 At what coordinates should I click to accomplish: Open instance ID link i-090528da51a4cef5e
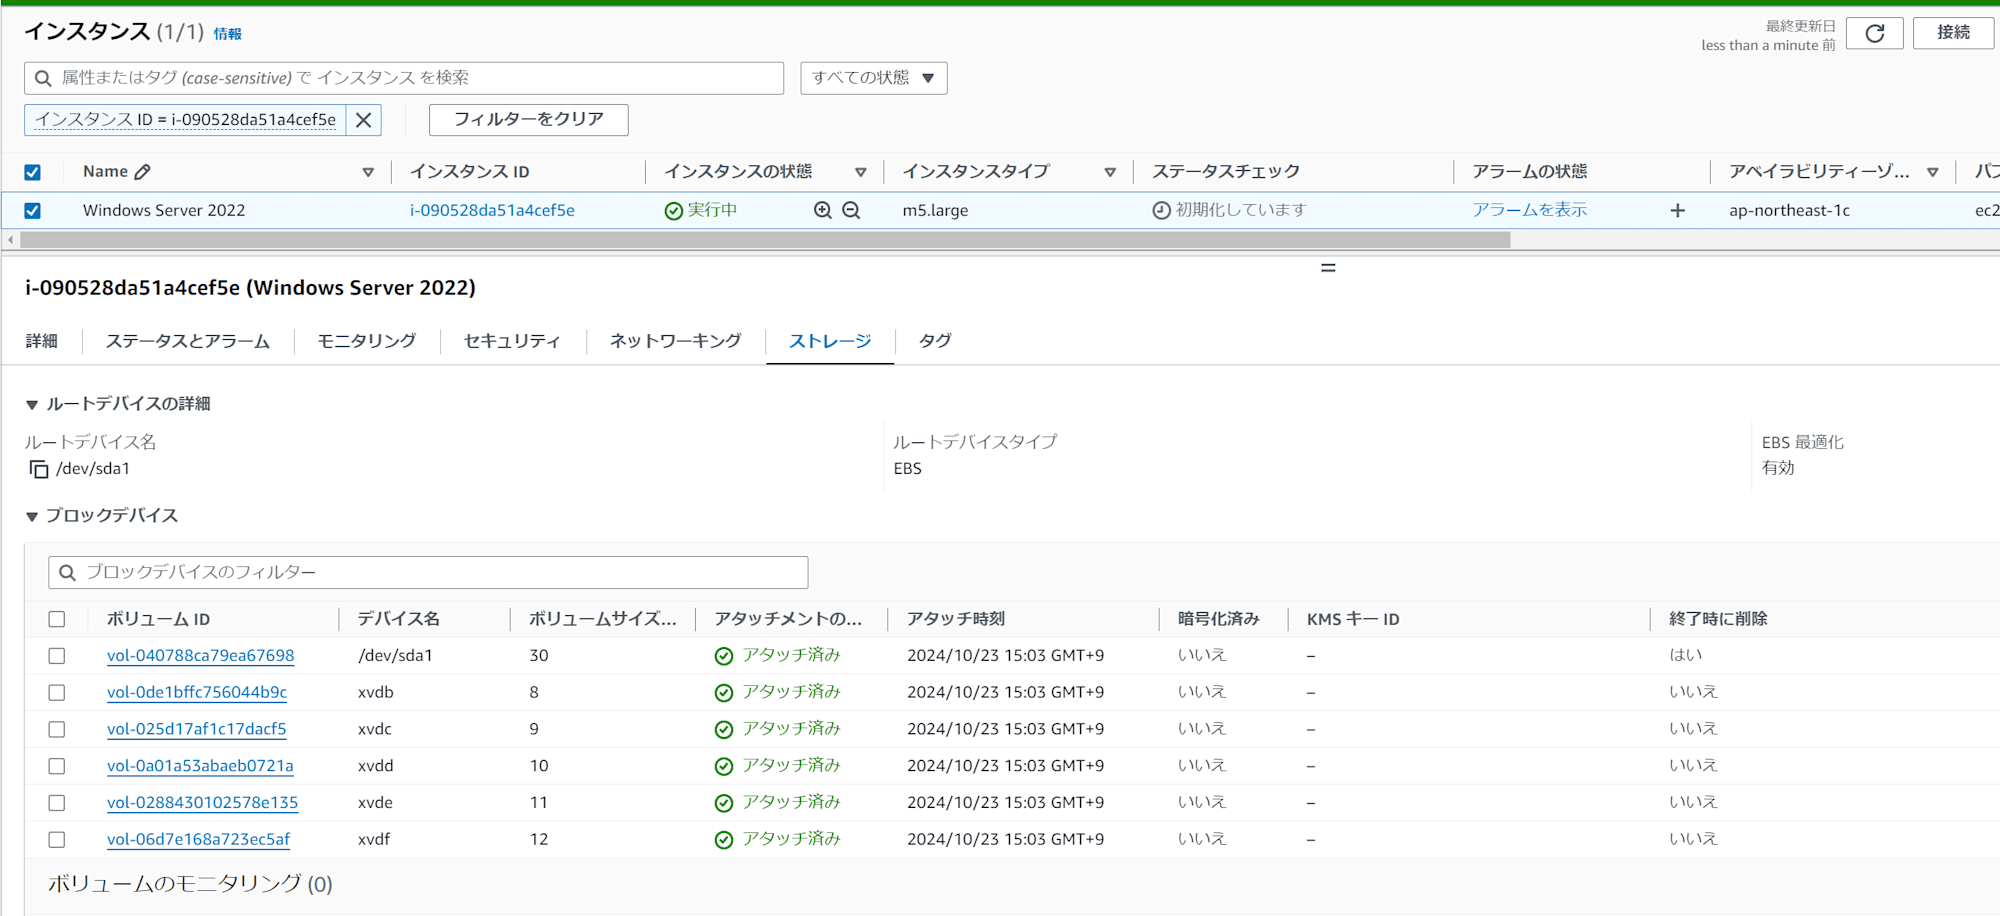pos(492,211)
